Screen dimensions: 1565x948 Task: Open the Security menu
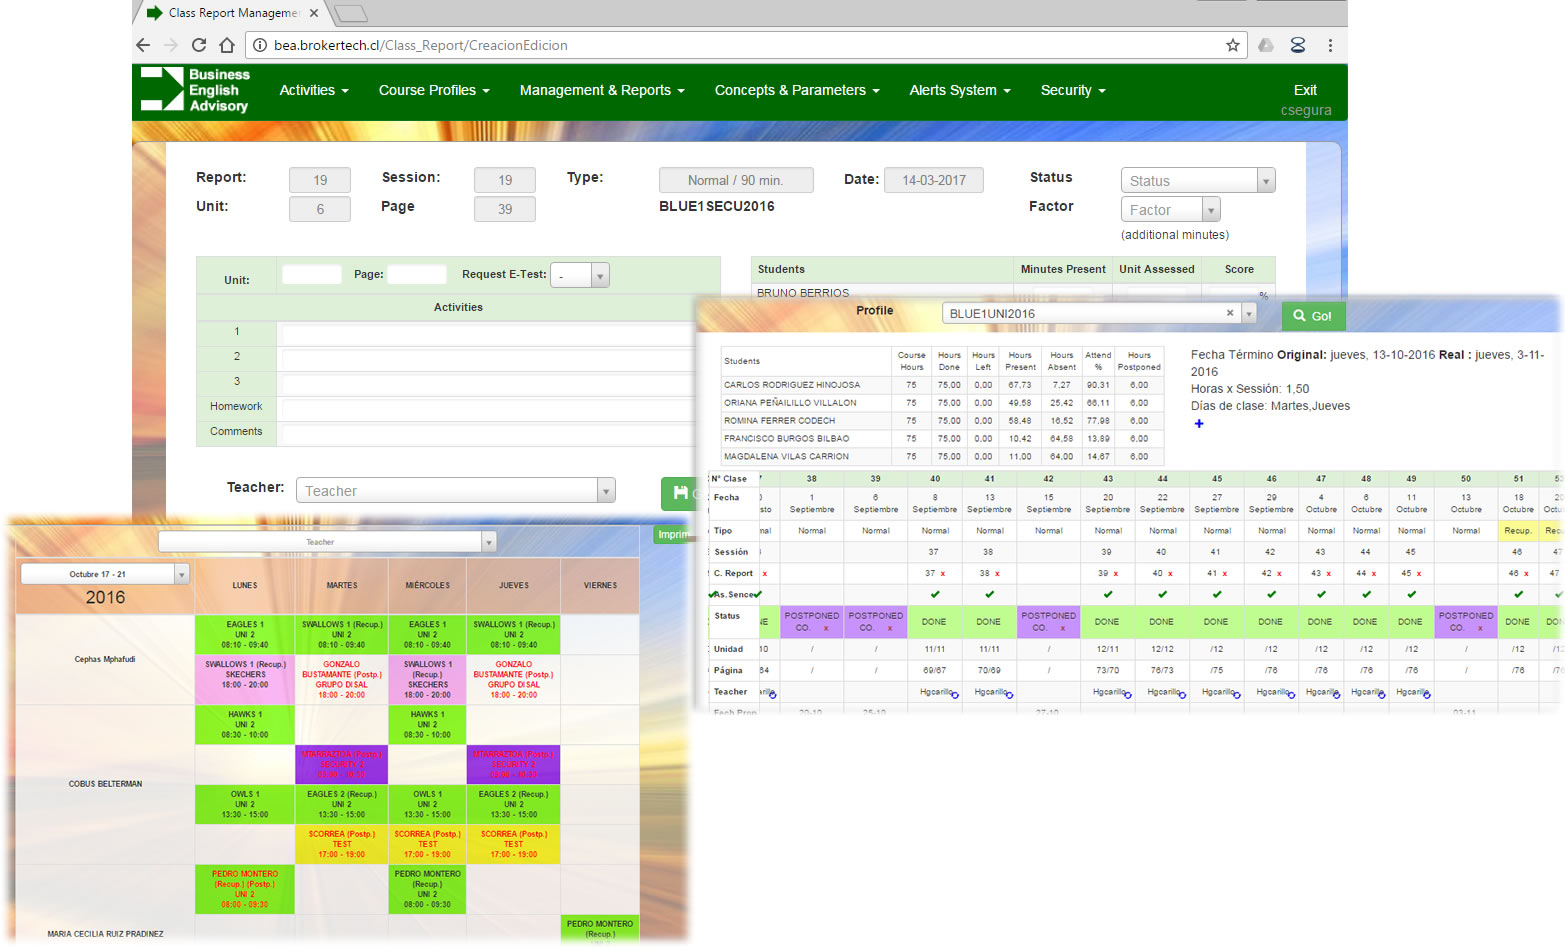[x=1072, y=90]
